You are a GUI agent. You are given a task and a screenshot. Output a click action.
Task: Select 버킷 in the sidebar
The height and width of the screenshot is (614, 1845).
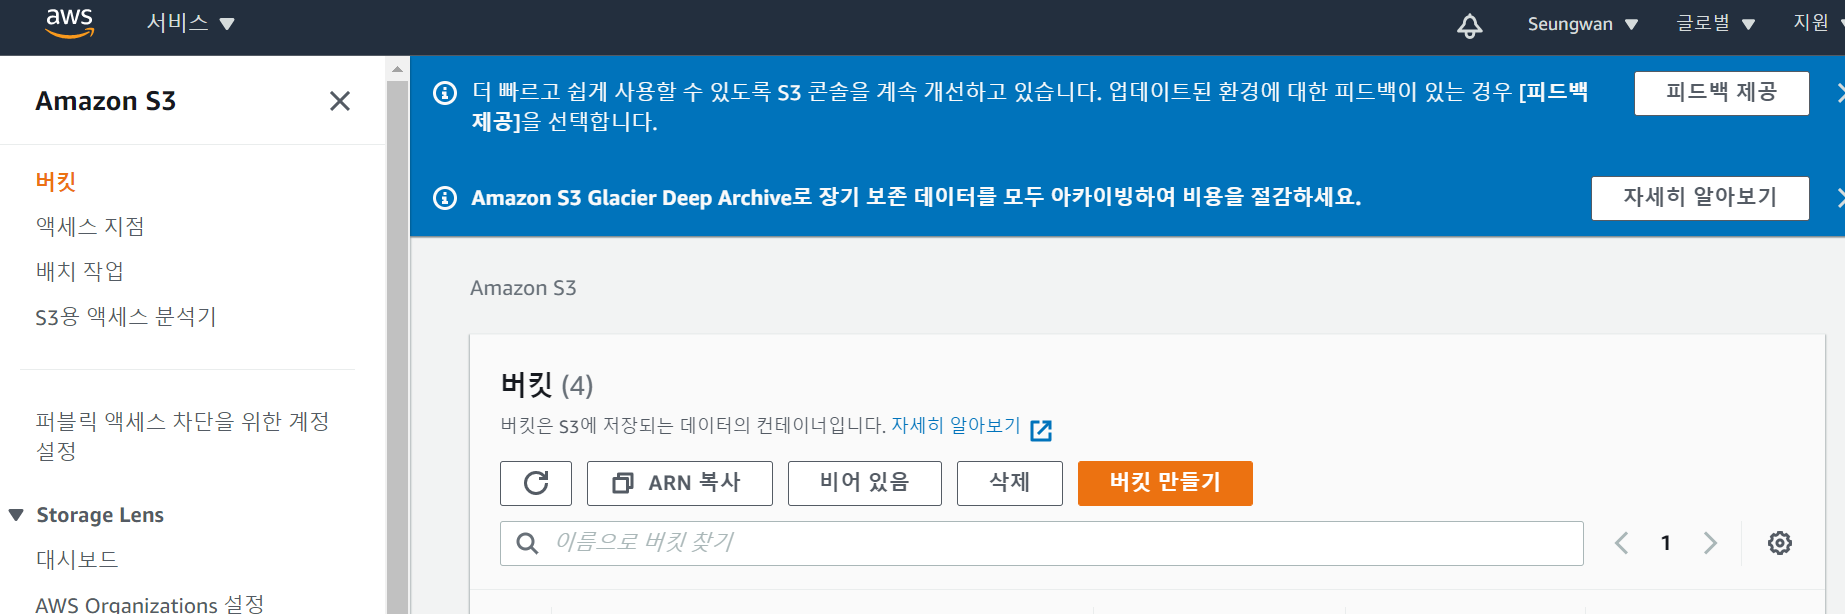pyautogui.click(x=56, y=182)
